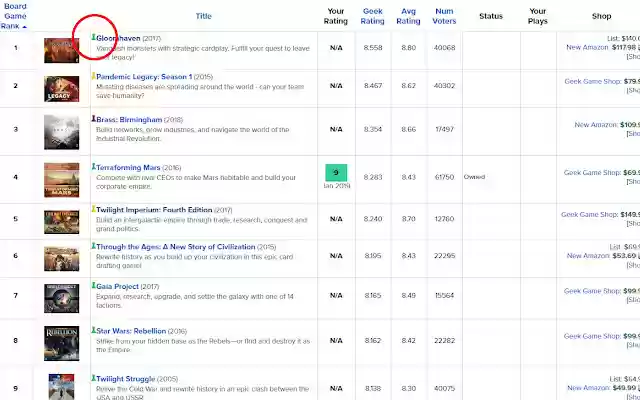Click New Amazon link for Through the Ages

click(x=588, y=256)
